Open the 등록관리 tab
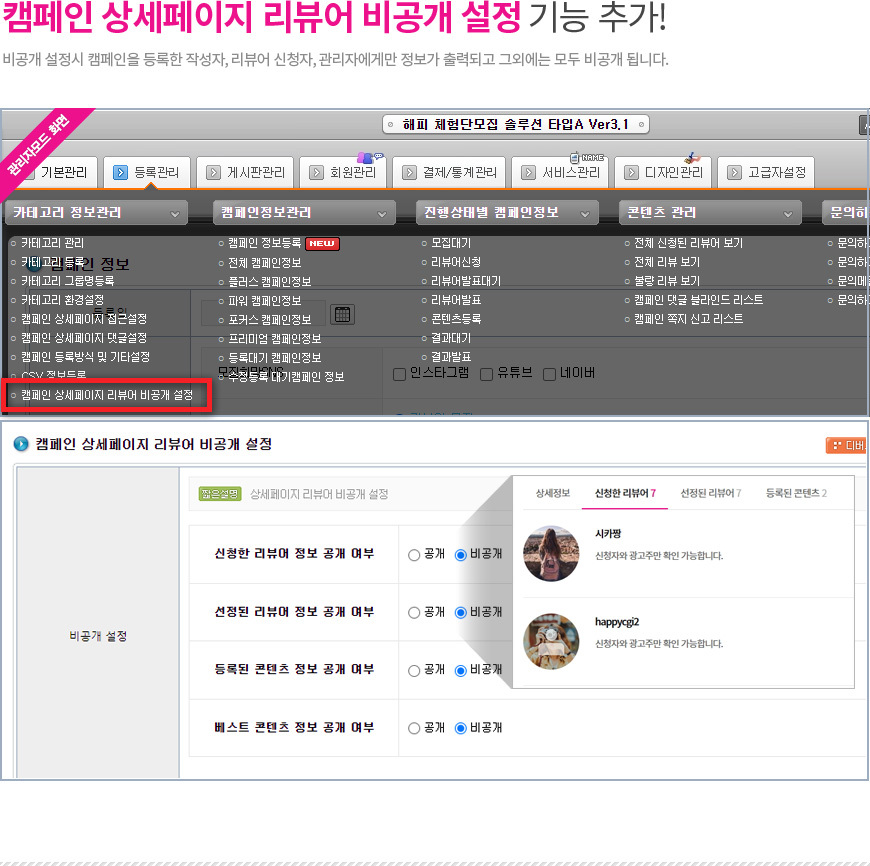 [147, 173]
